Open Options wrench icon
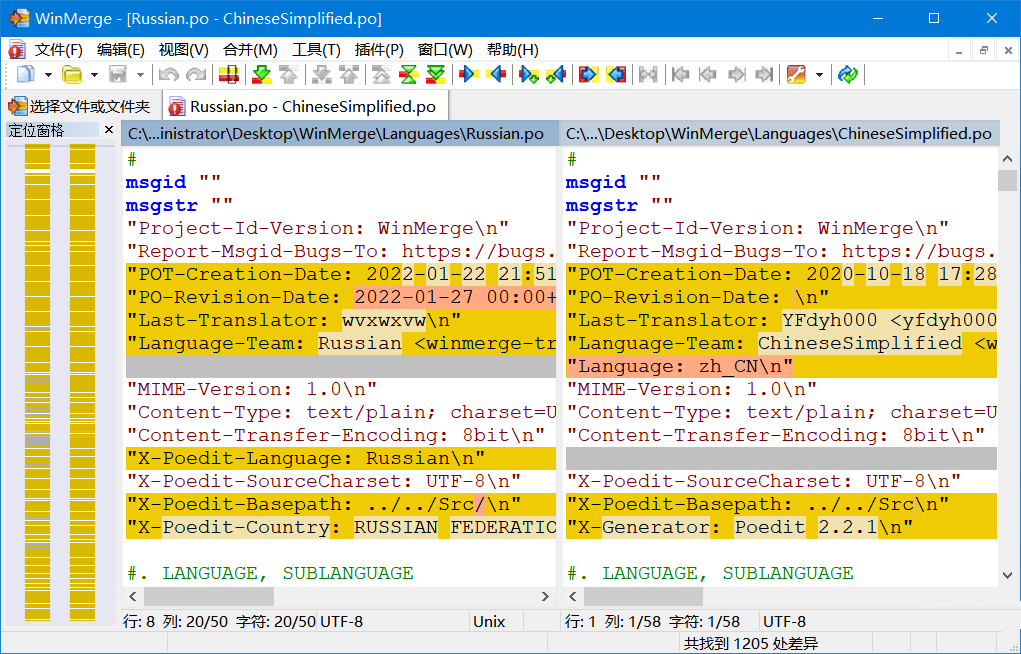Viewport: 1021px width, 654px height. pos(796,75)
